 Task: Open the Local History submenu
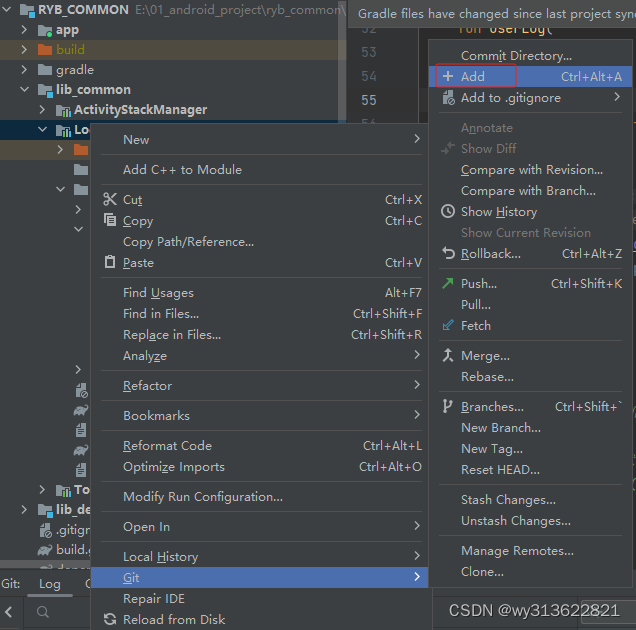[x=261, y=556]
